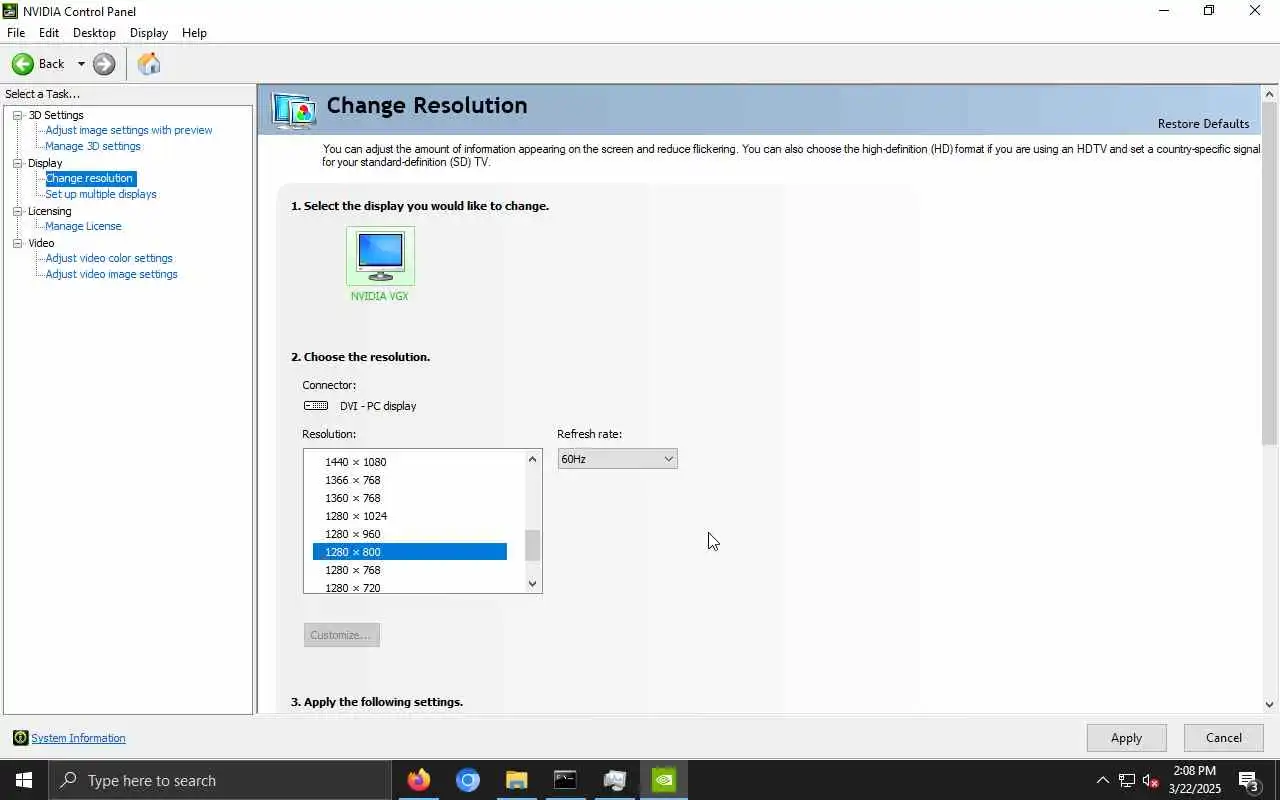Open Chrome browser from the taskbar
1280x800 pixels.
468,780
